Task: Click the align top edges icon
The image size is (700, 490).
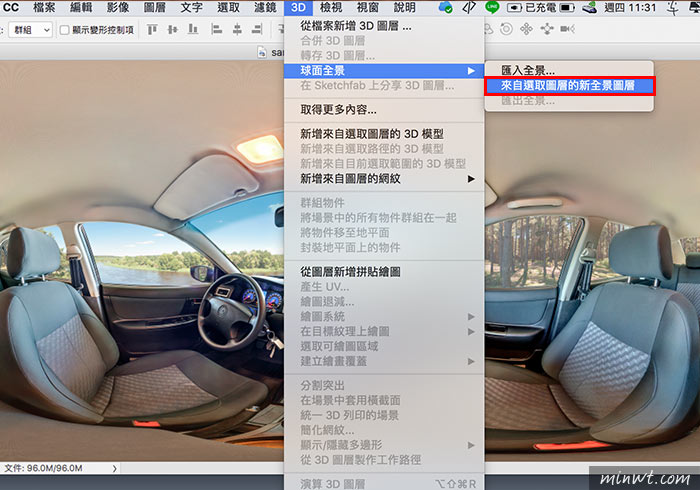Action: click(152, 29)
